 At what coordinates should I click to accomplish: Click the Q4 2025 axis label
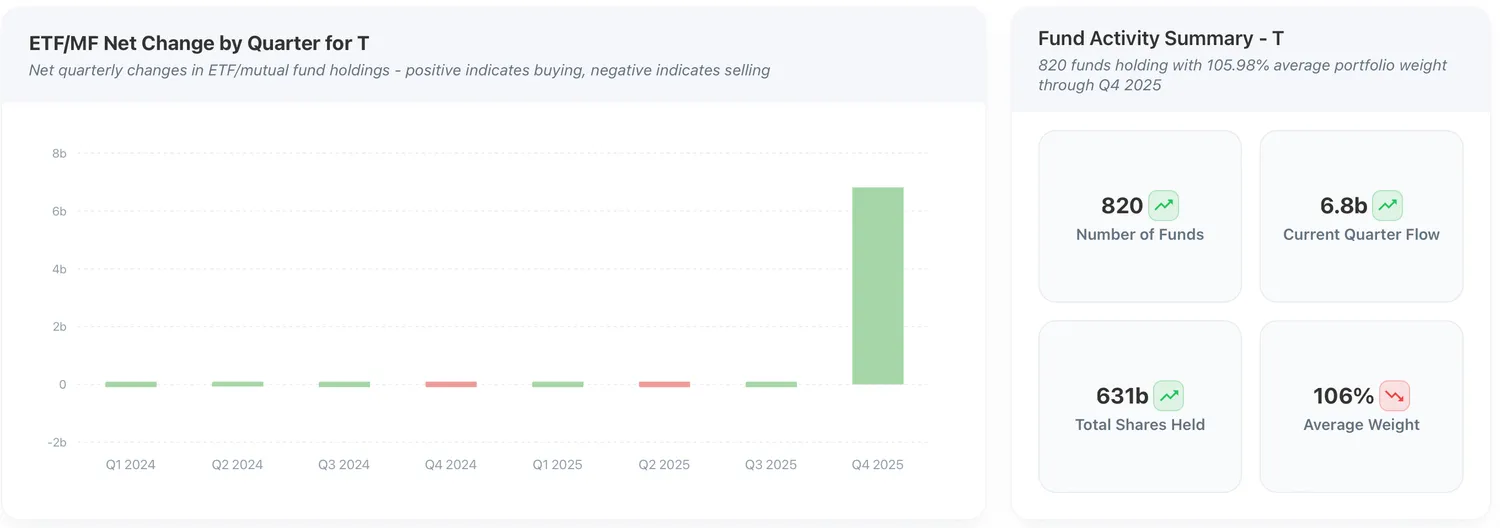(x=877, y=465)
